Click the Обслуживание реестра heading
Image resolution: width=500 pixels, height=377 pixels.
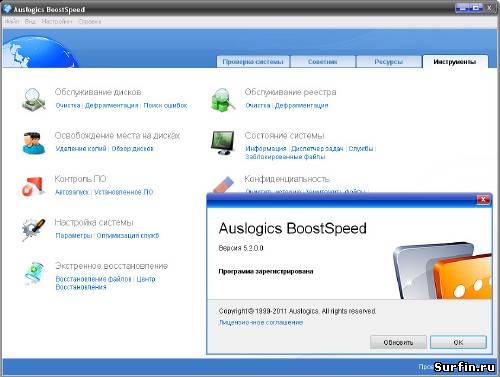[x=290, y=92]
